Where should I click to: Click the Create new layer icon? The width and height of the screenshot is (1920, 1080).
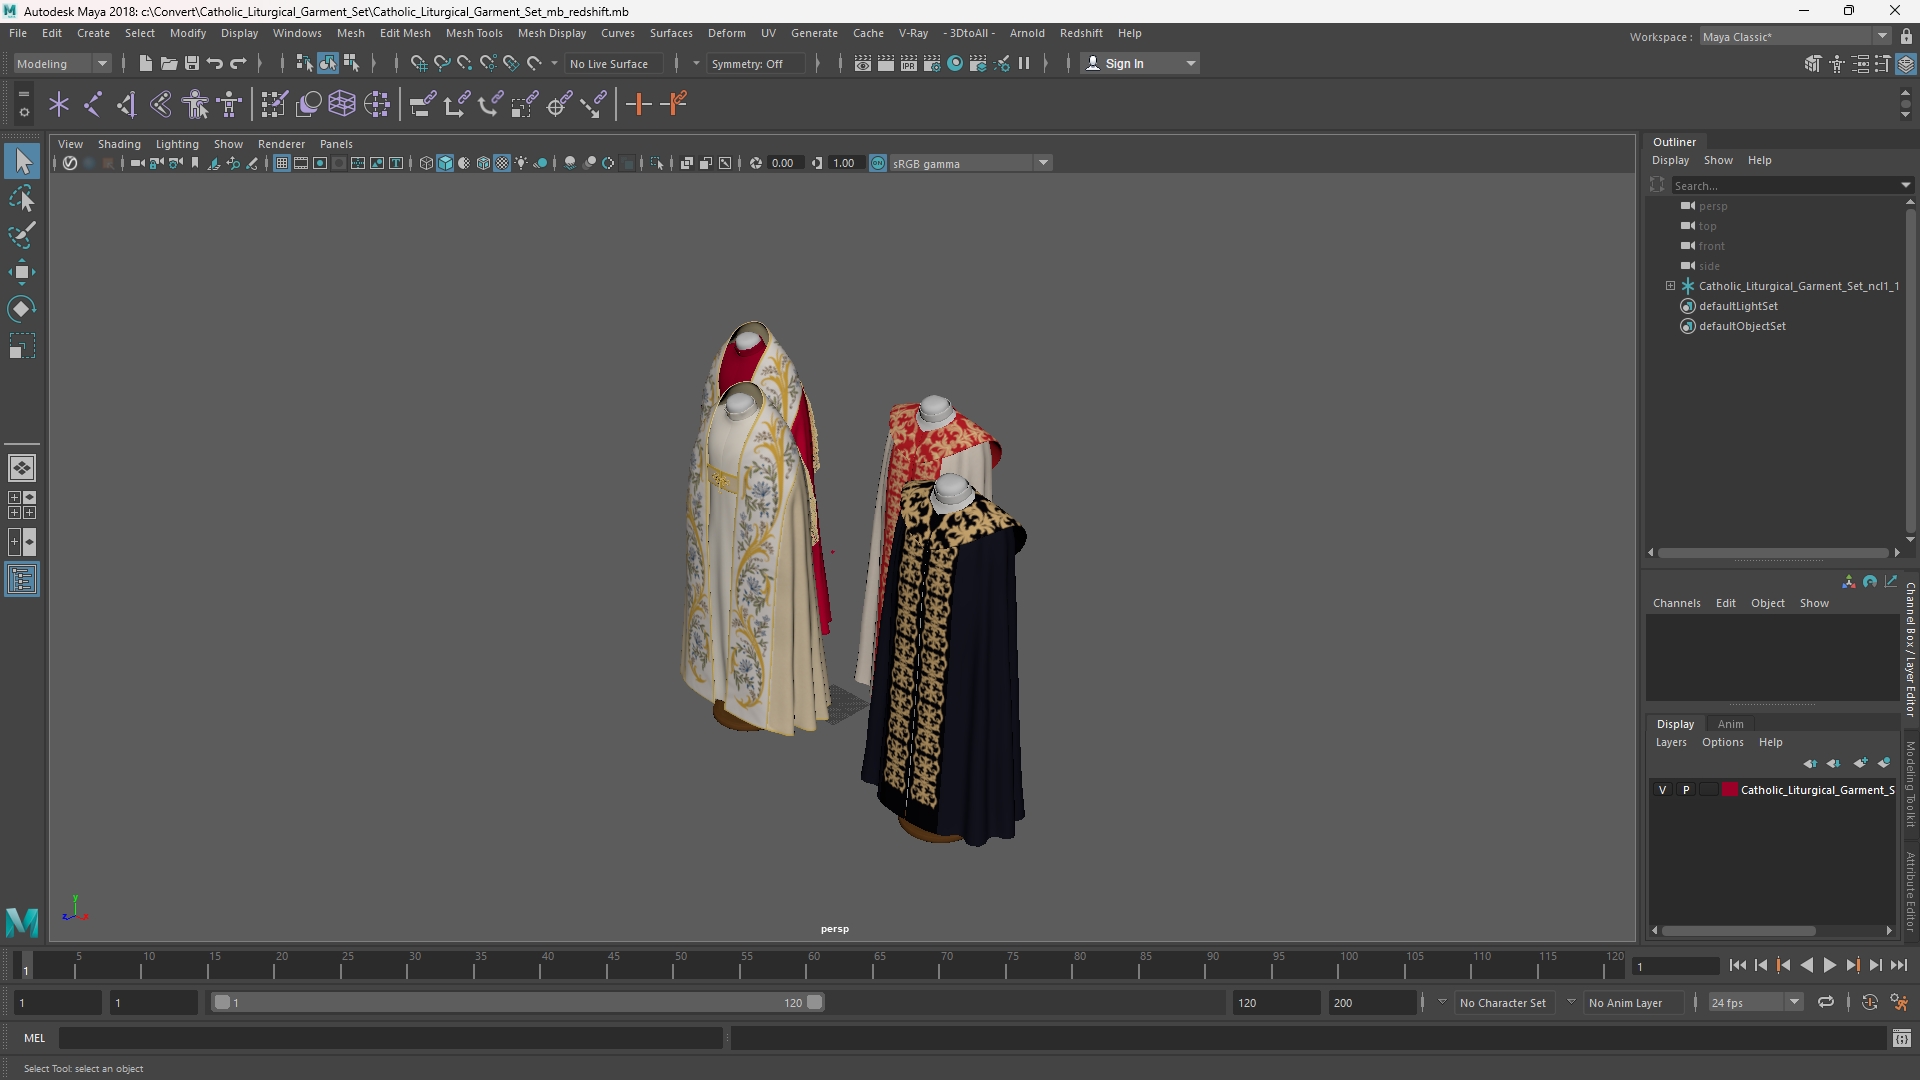pos(1860,763)
